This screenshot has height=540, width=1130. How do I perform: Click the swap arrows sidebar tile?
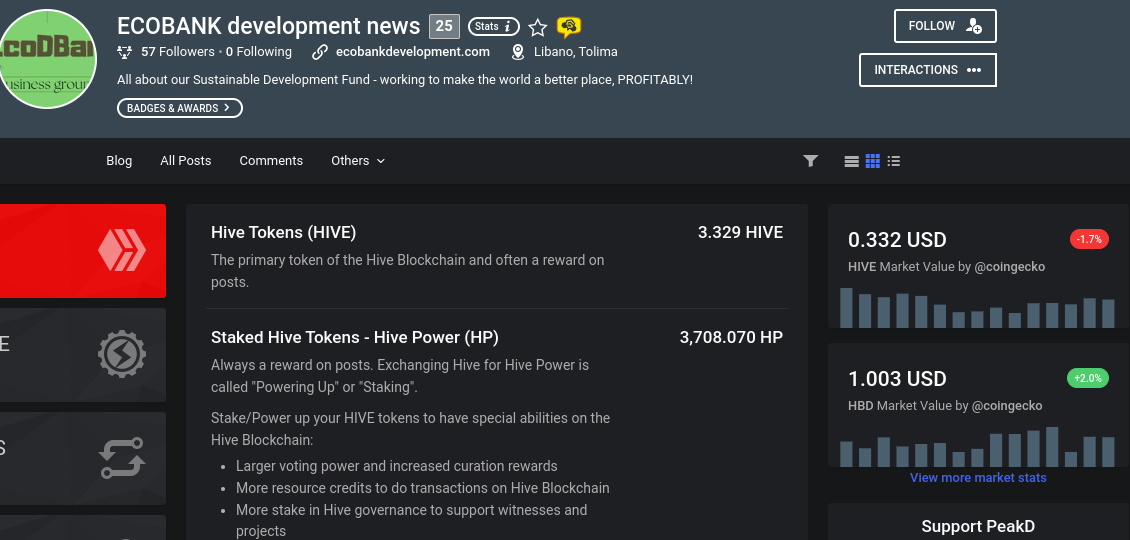pyautogui.click(x=83, y=459)
